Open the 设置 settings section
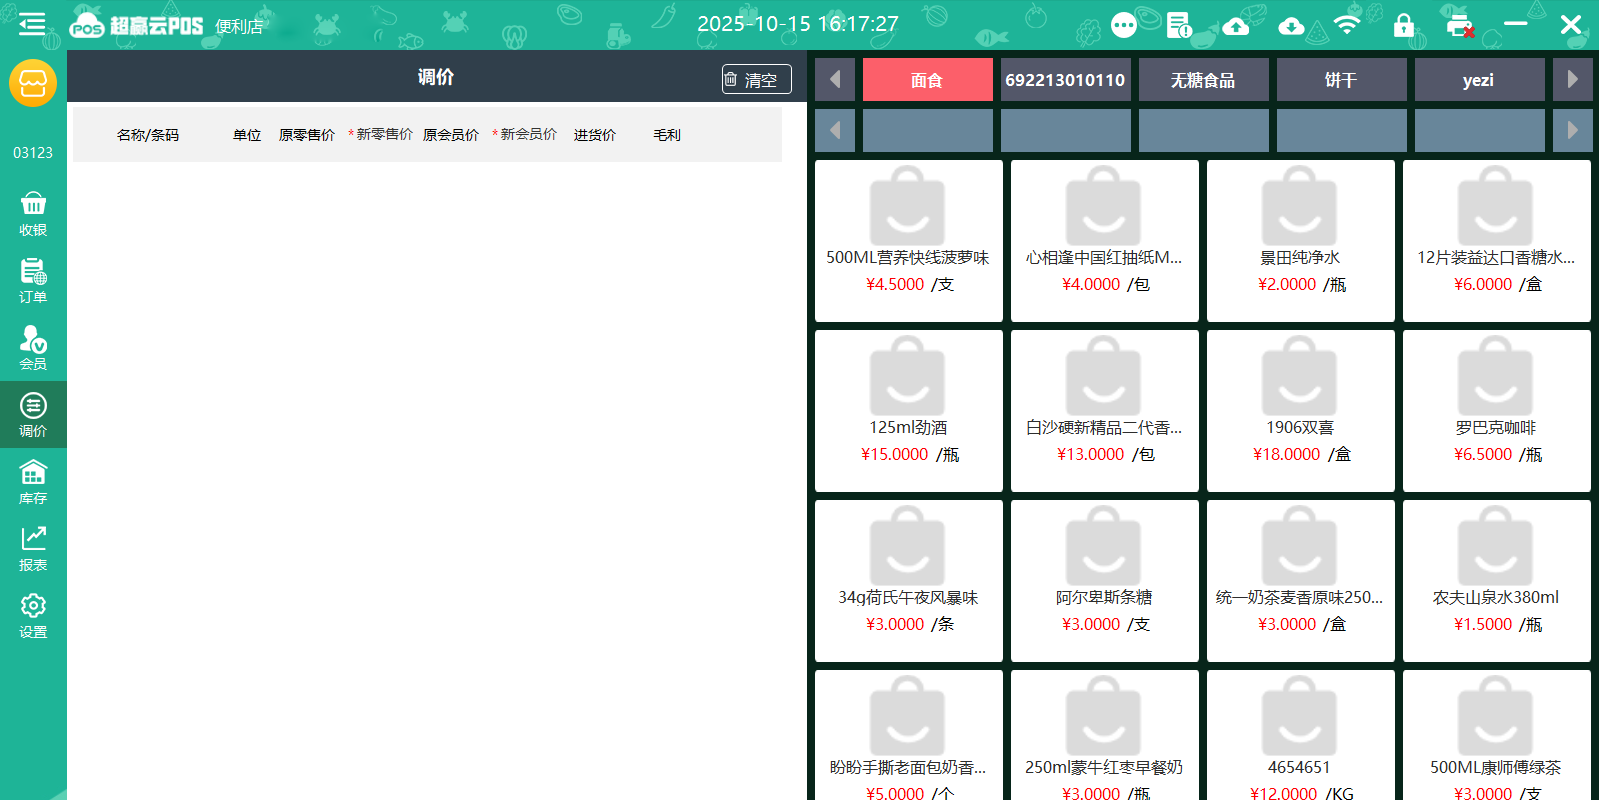1599x800 pixels. (x=33, y=616)
